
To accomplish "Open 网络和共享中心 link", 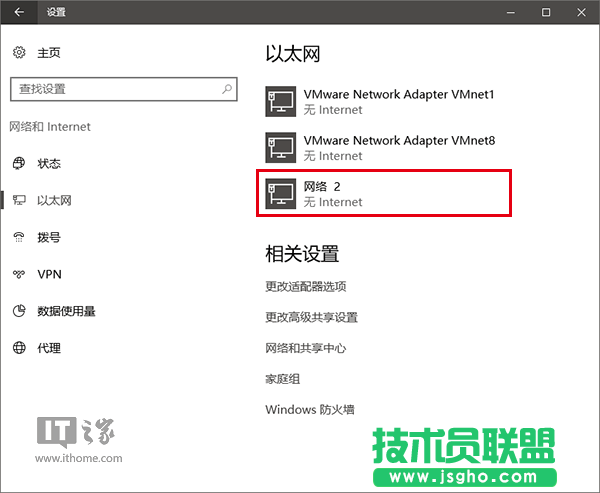I will click(306, 348).
